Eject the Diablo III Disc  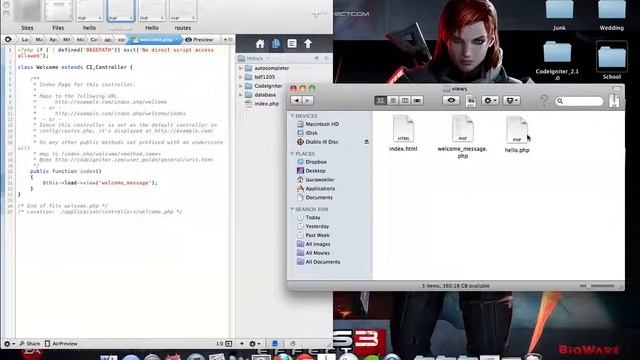click(367, 142)
